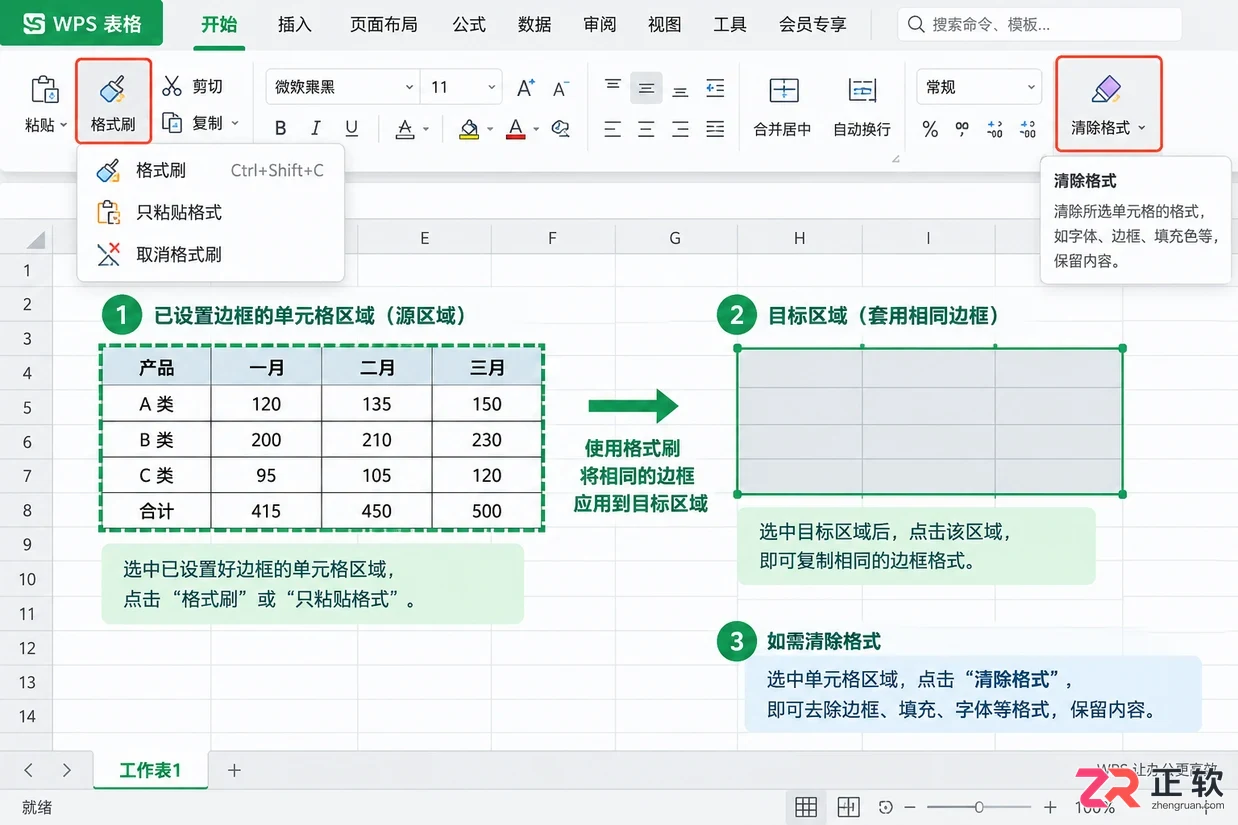The height and width of the screenshot is (825, 1238).
Task: Click the select-all corner triangle
Action: 36,240
